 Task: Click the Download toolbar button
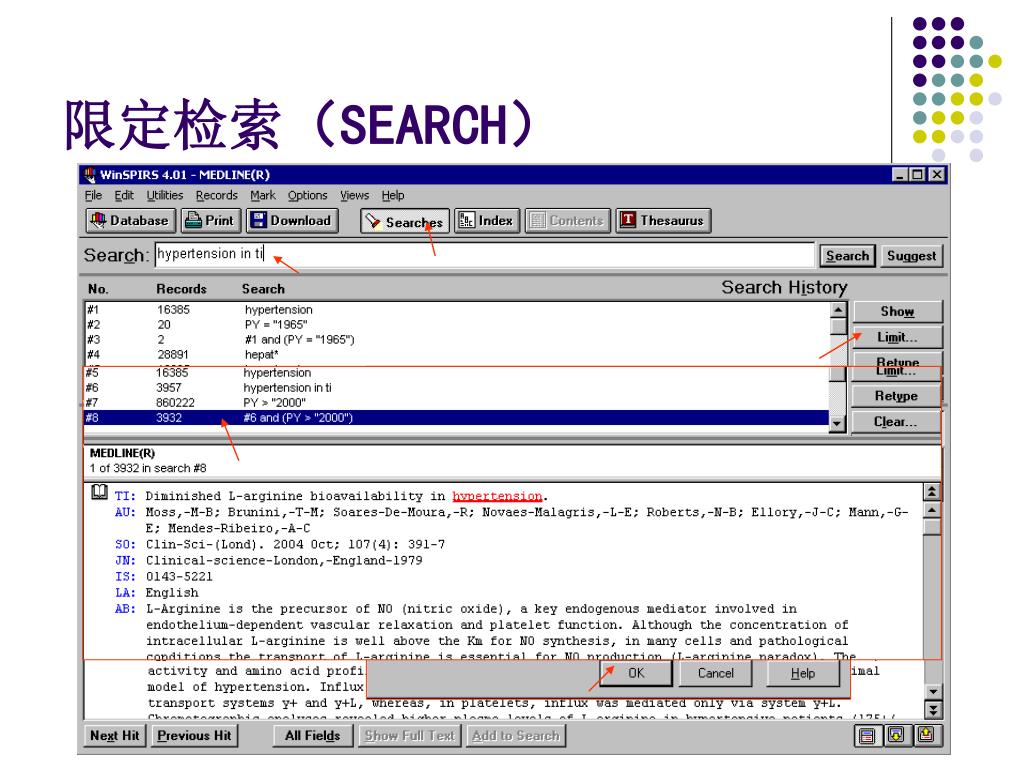[292, 221]
